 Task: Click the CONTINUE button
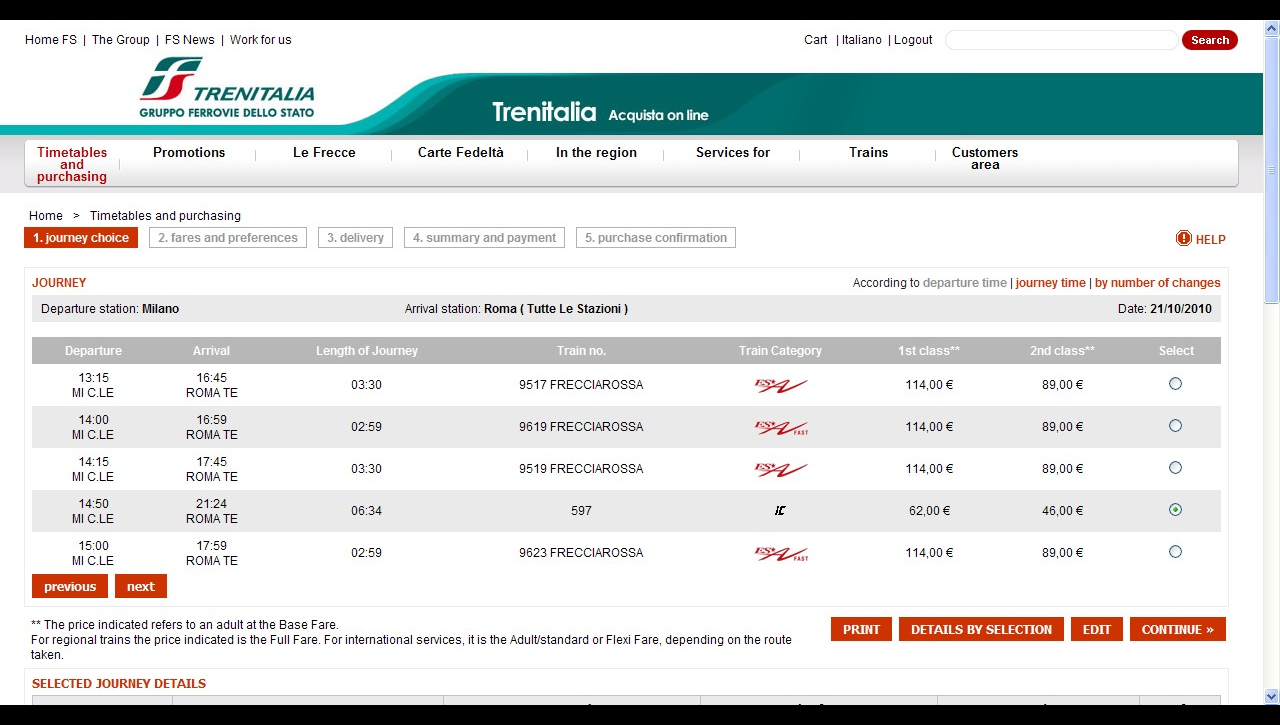coord(1178,629)
